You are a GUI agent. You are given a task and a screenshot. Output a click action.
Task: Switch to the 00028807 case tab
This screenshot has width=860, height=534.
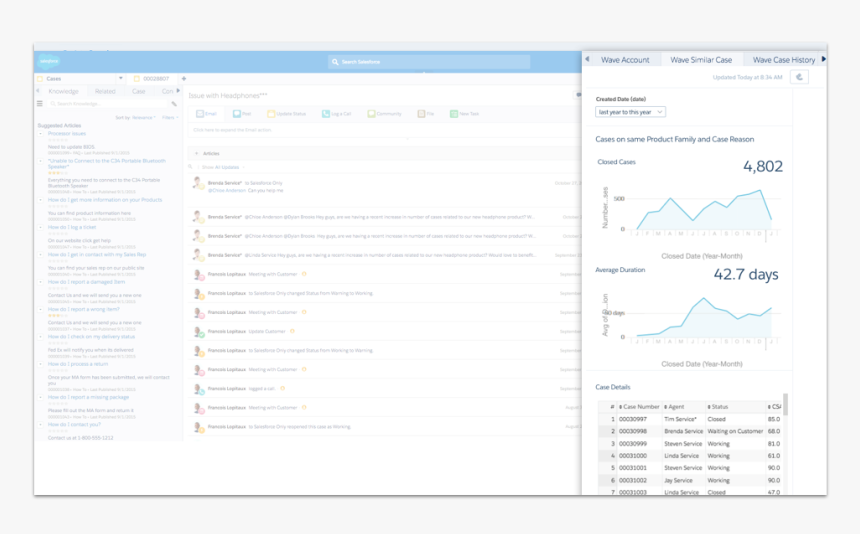(x=151, y=79)
